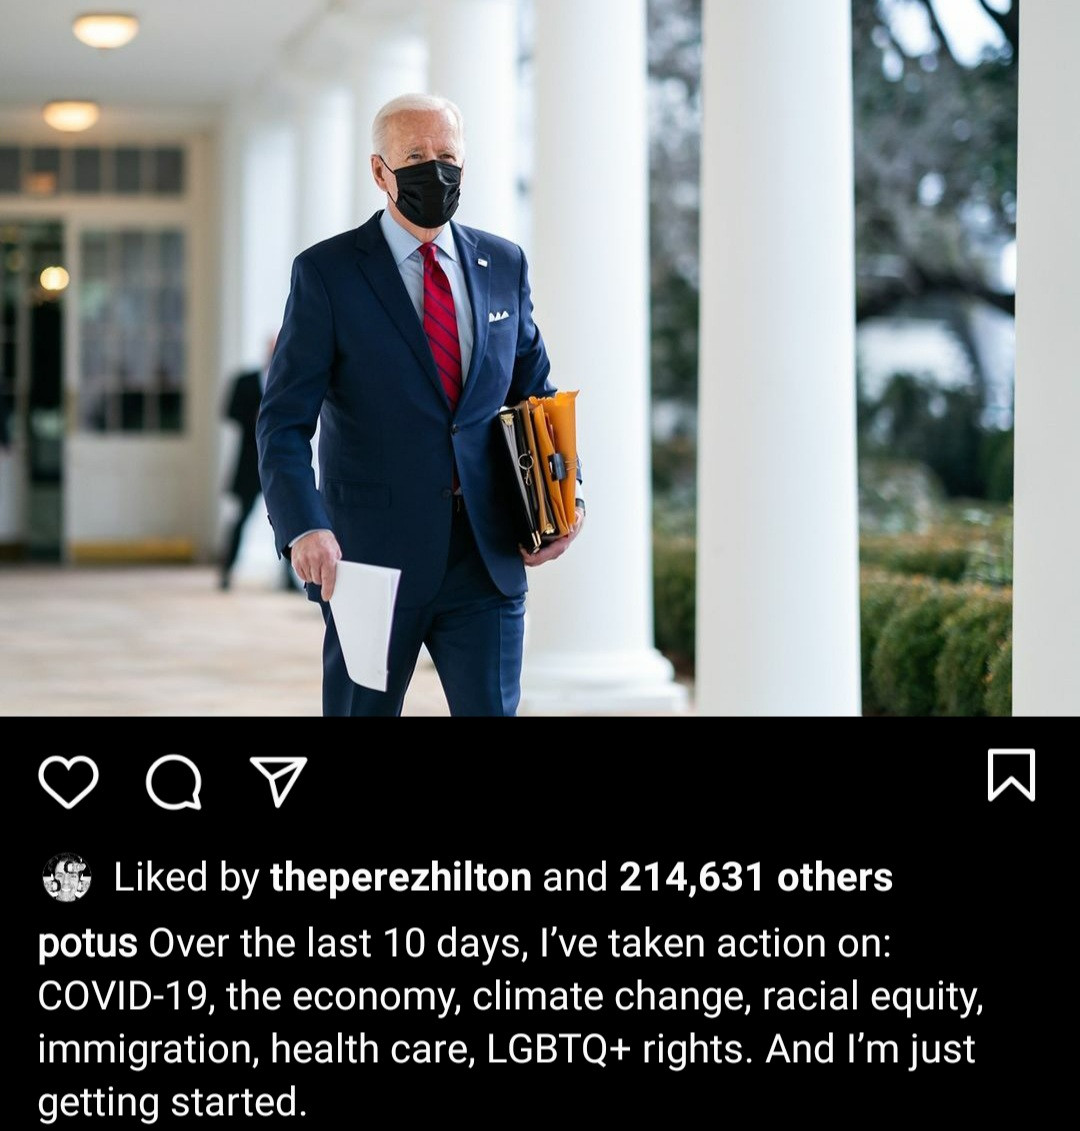Tap the white pocket square on the suit
1080x1131 pixels.
tap(499, 316)
